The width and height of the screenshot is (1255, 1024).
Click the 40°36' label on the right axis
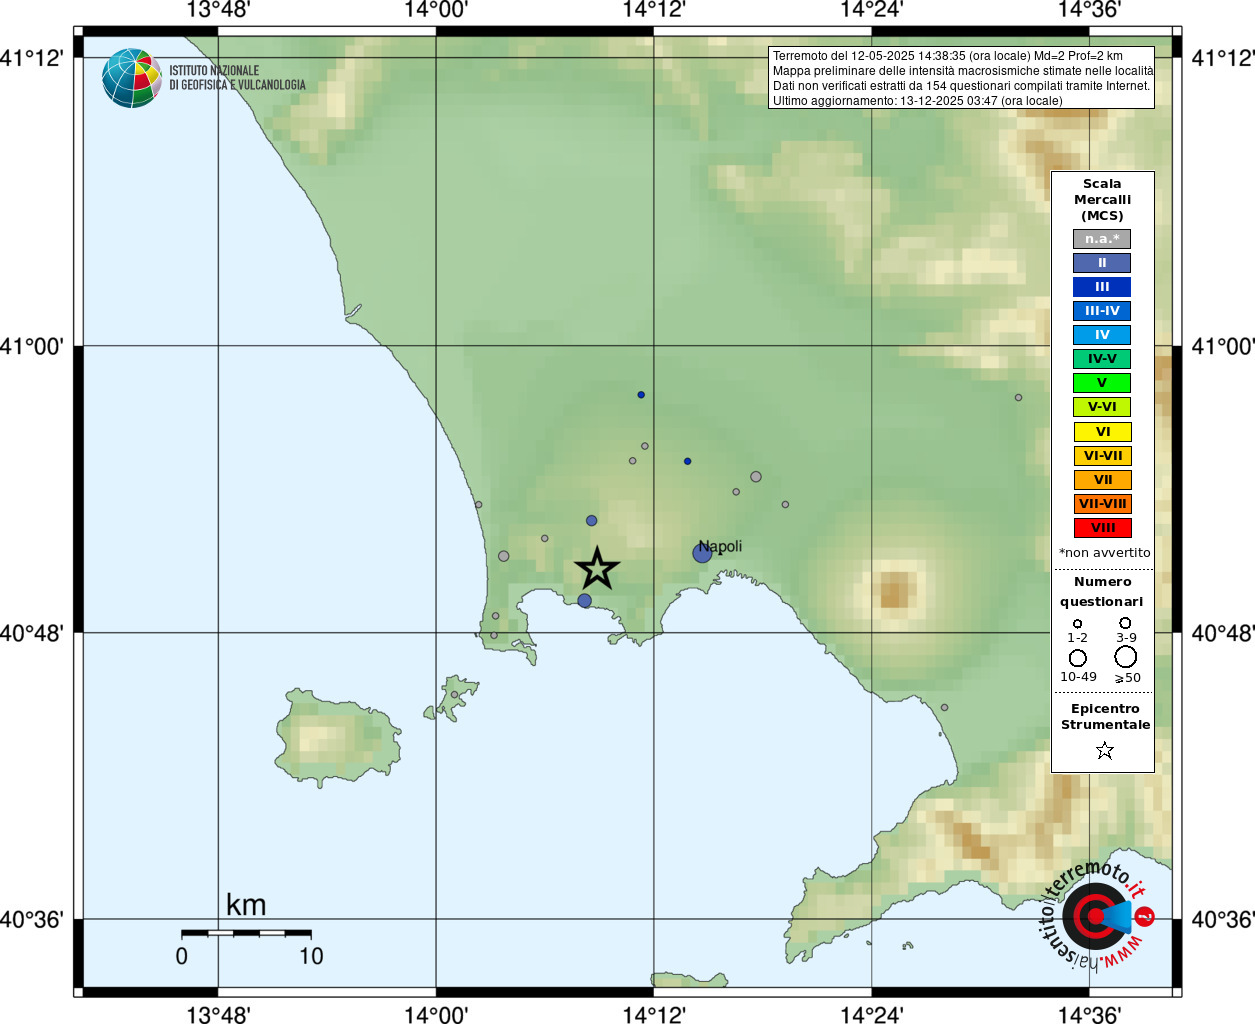(1222, 919)
